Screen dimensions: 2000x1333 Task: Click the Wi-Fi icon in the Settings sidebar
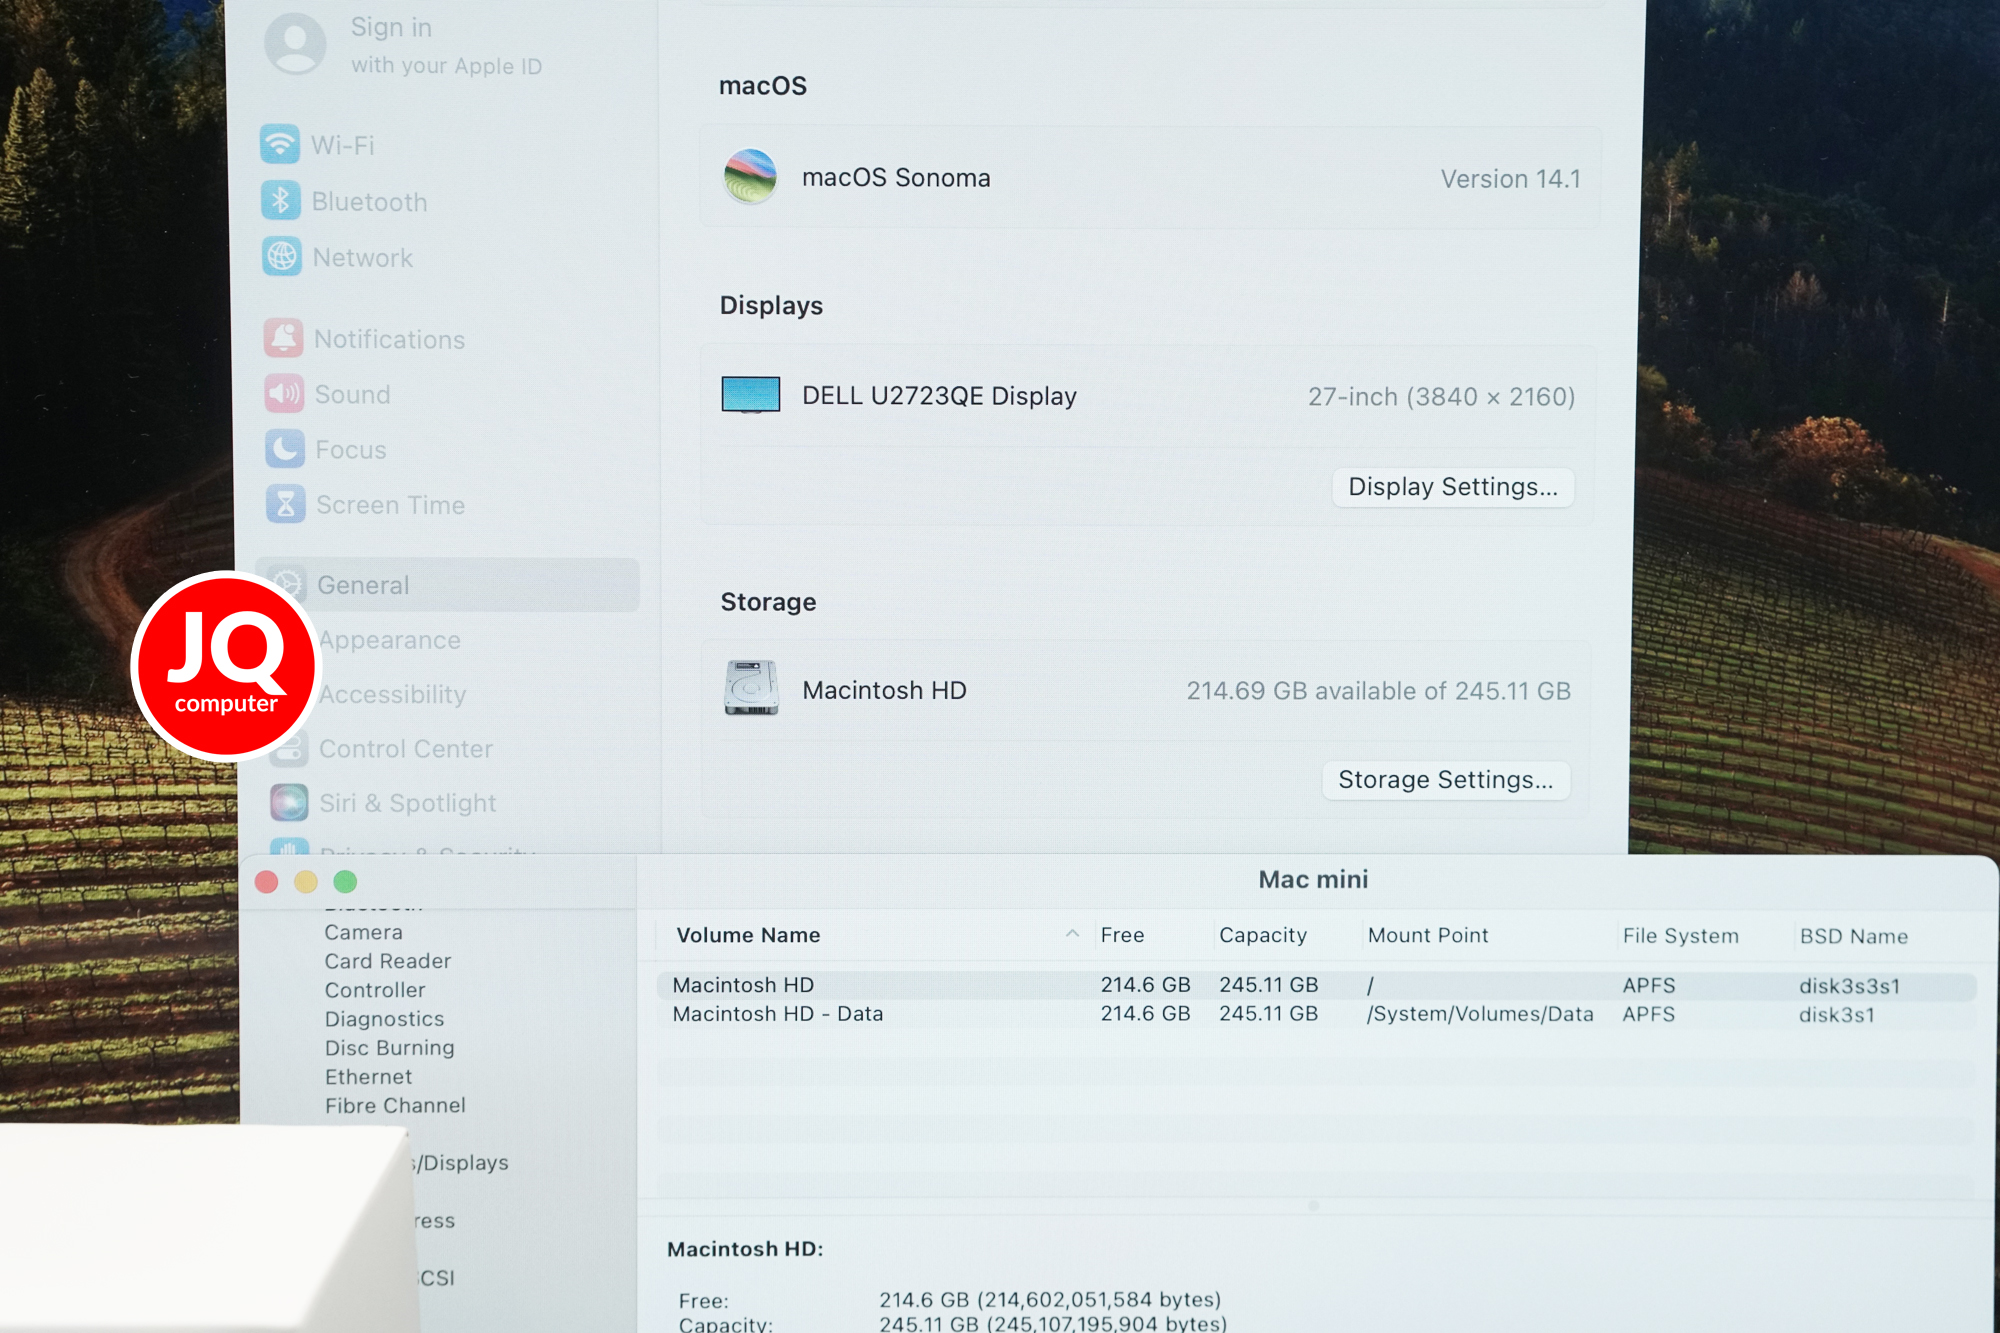click(x=280, y=144)
